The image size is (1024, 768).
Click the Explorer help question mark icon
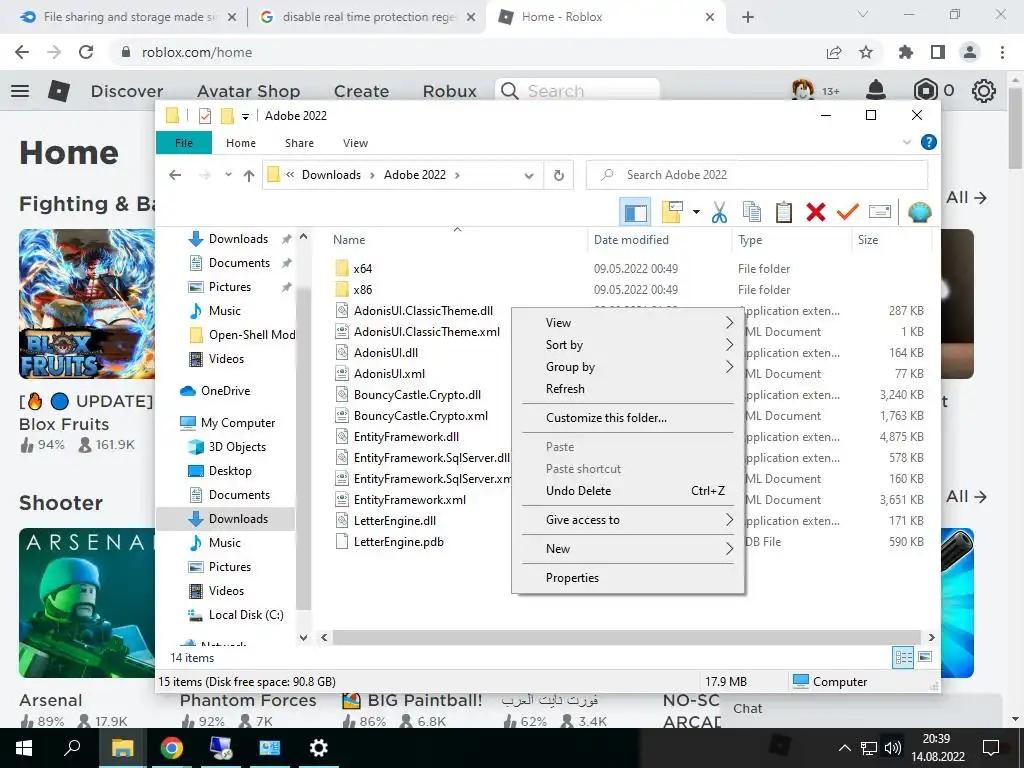click(x=928, y=142)
